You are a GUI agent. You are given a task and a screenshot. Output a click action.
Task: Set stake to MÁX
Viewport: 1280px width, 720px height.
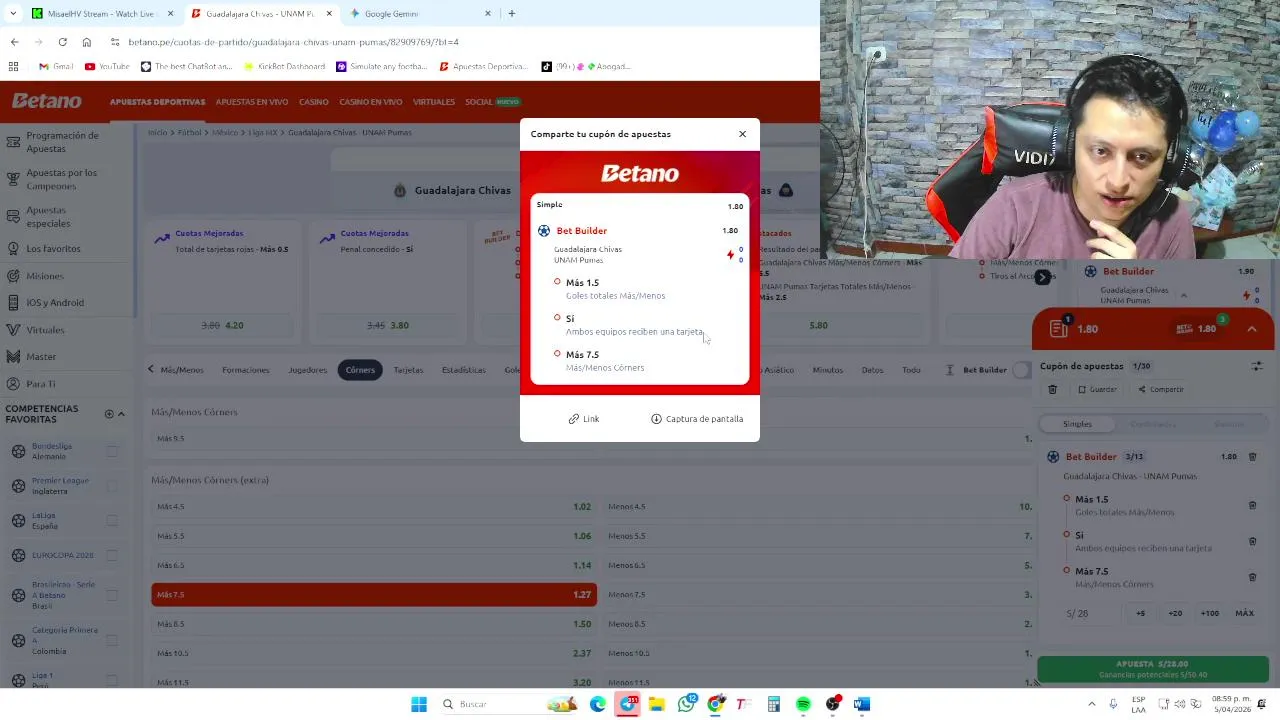click(1244, 613)
